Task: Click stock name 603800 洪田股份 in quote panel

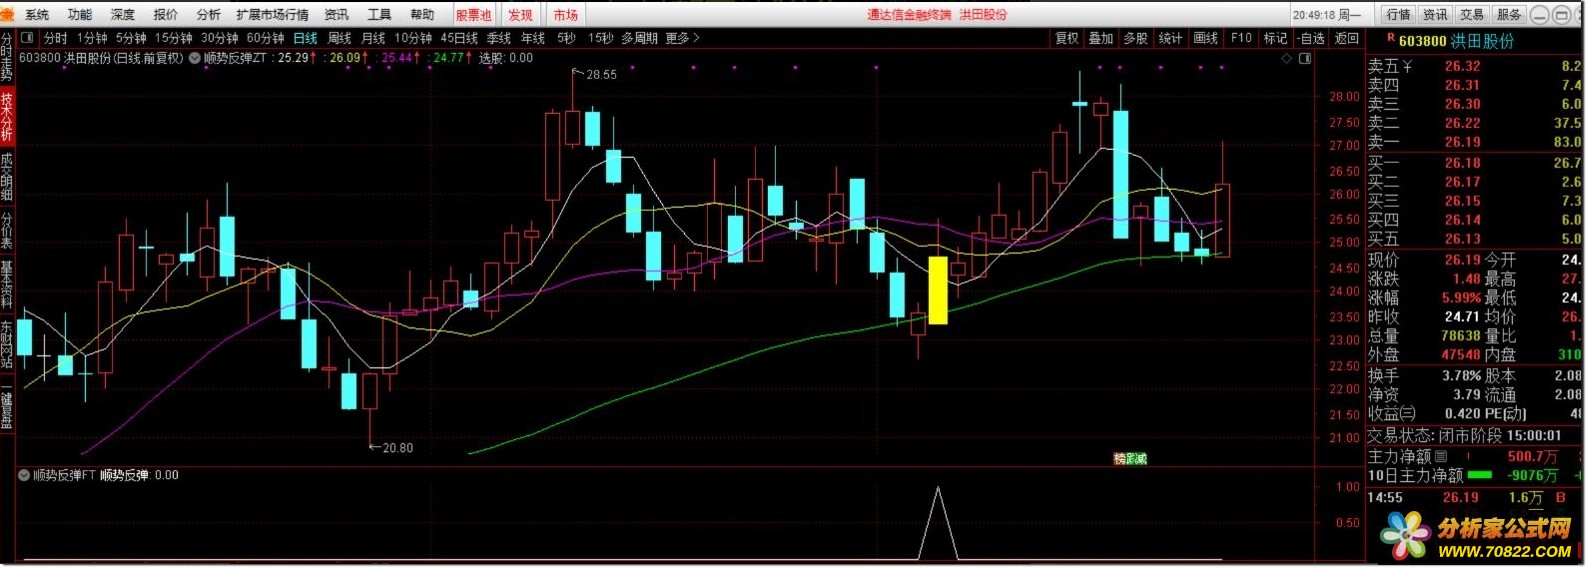Action: tap(1456, 41)
